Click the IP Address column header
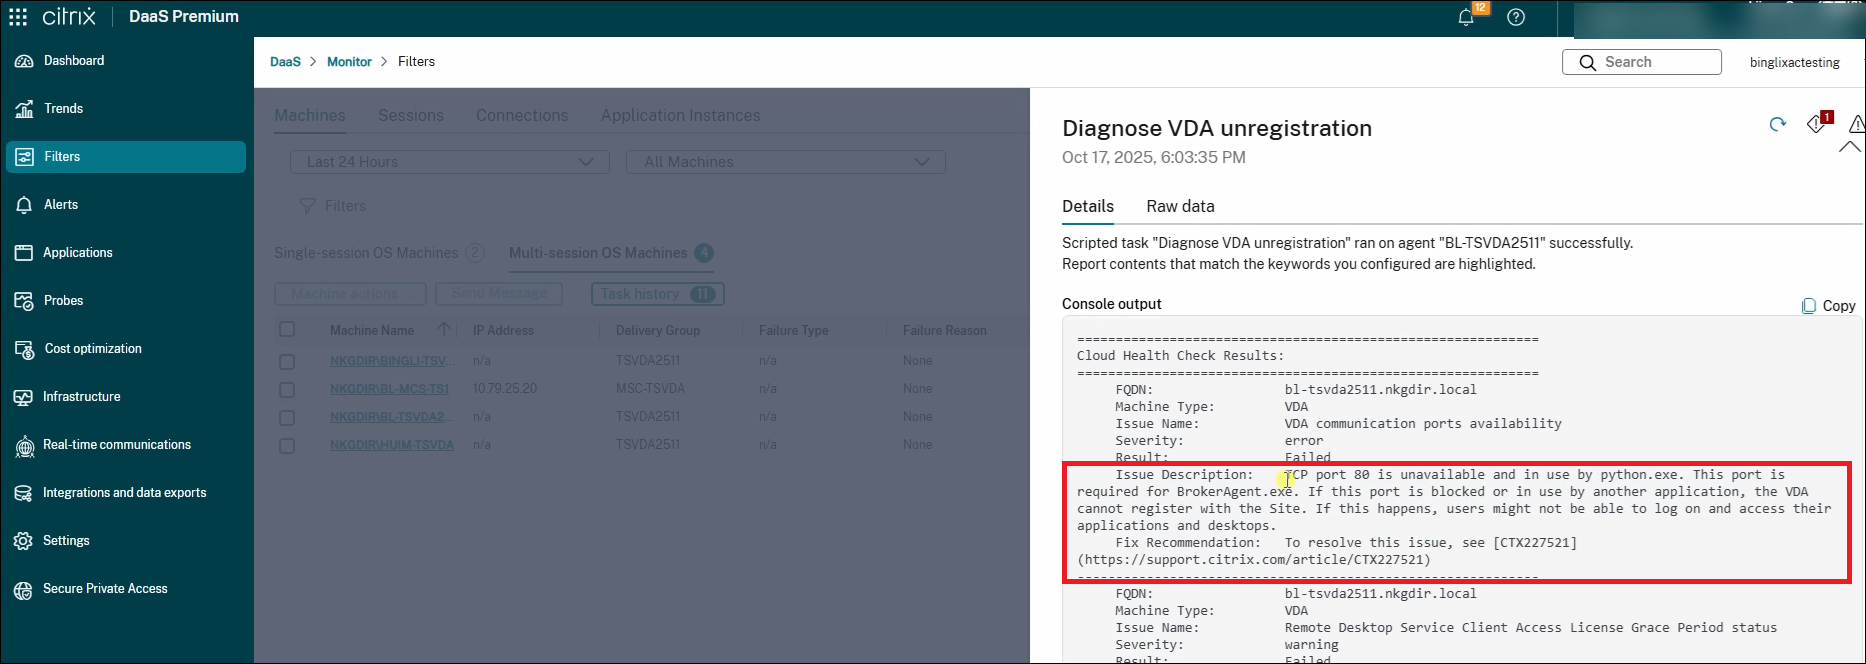Screen dimensions: 1866x664 503,331
